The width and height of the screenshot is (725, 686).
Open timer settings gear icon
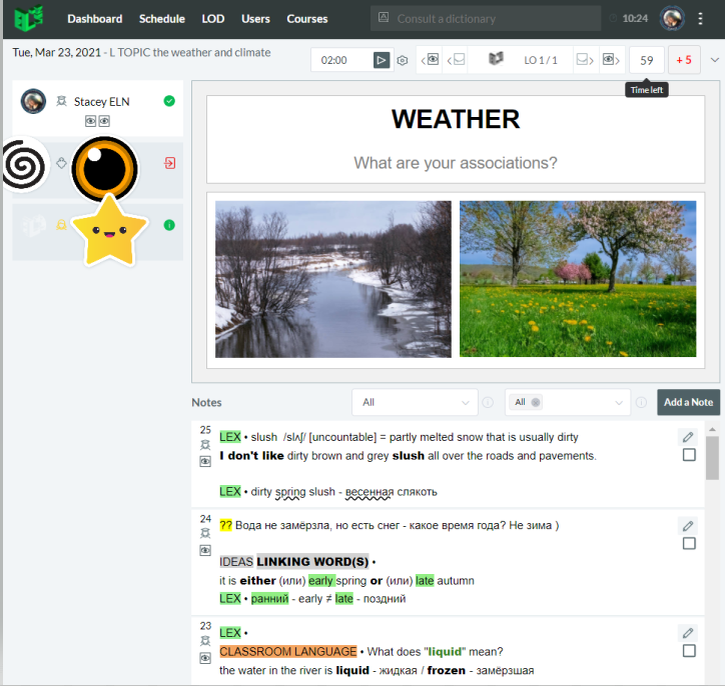tap(402, 61)
